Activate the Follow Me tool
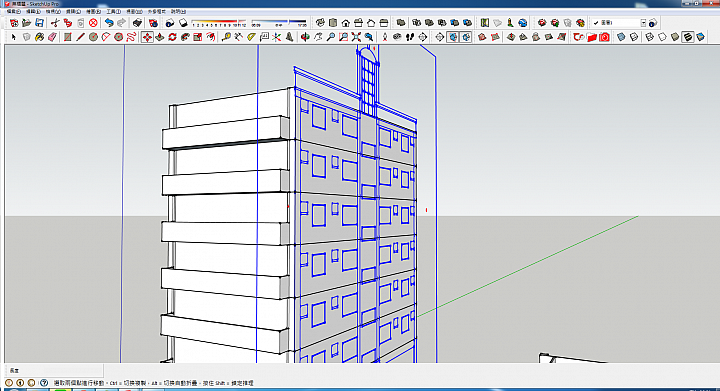720x391 pixels. (x=185, y=37)
